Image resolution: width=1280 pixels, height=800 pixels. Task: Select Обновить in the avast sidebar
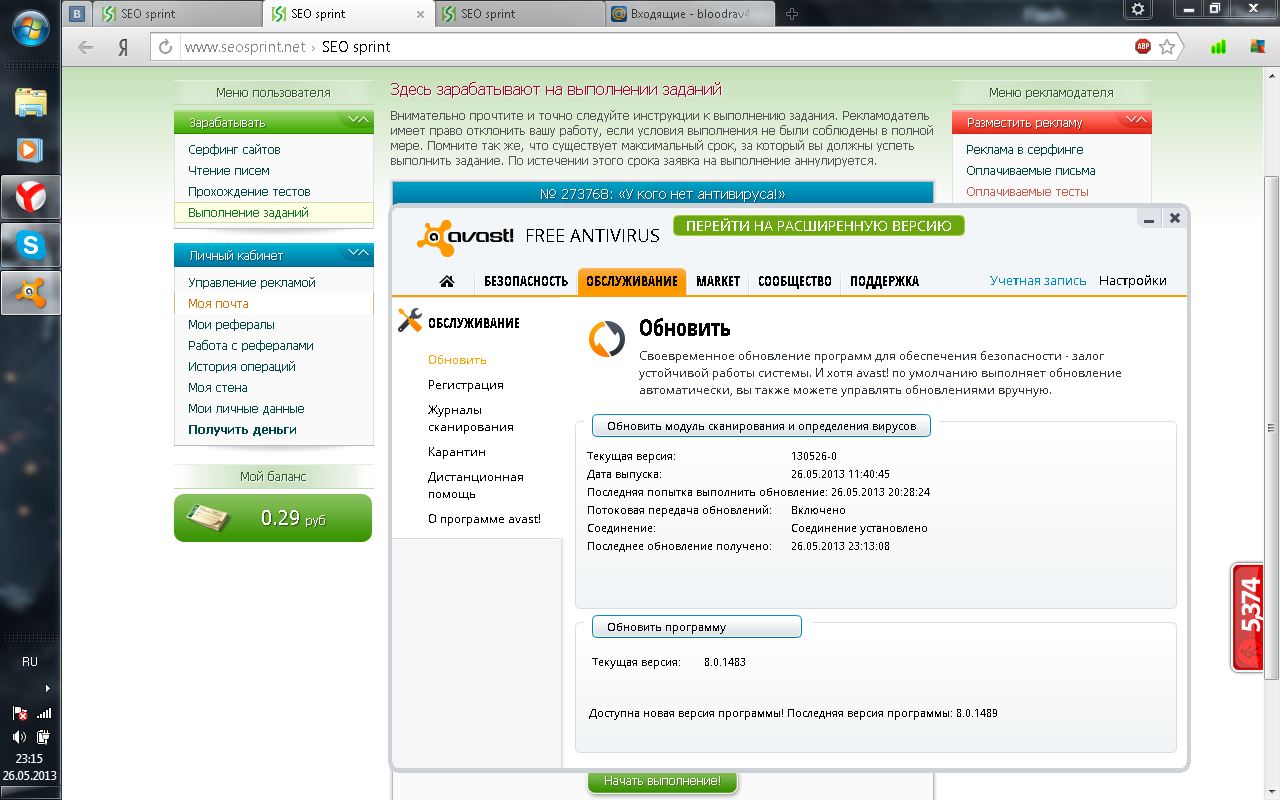(x=457, y=359)
